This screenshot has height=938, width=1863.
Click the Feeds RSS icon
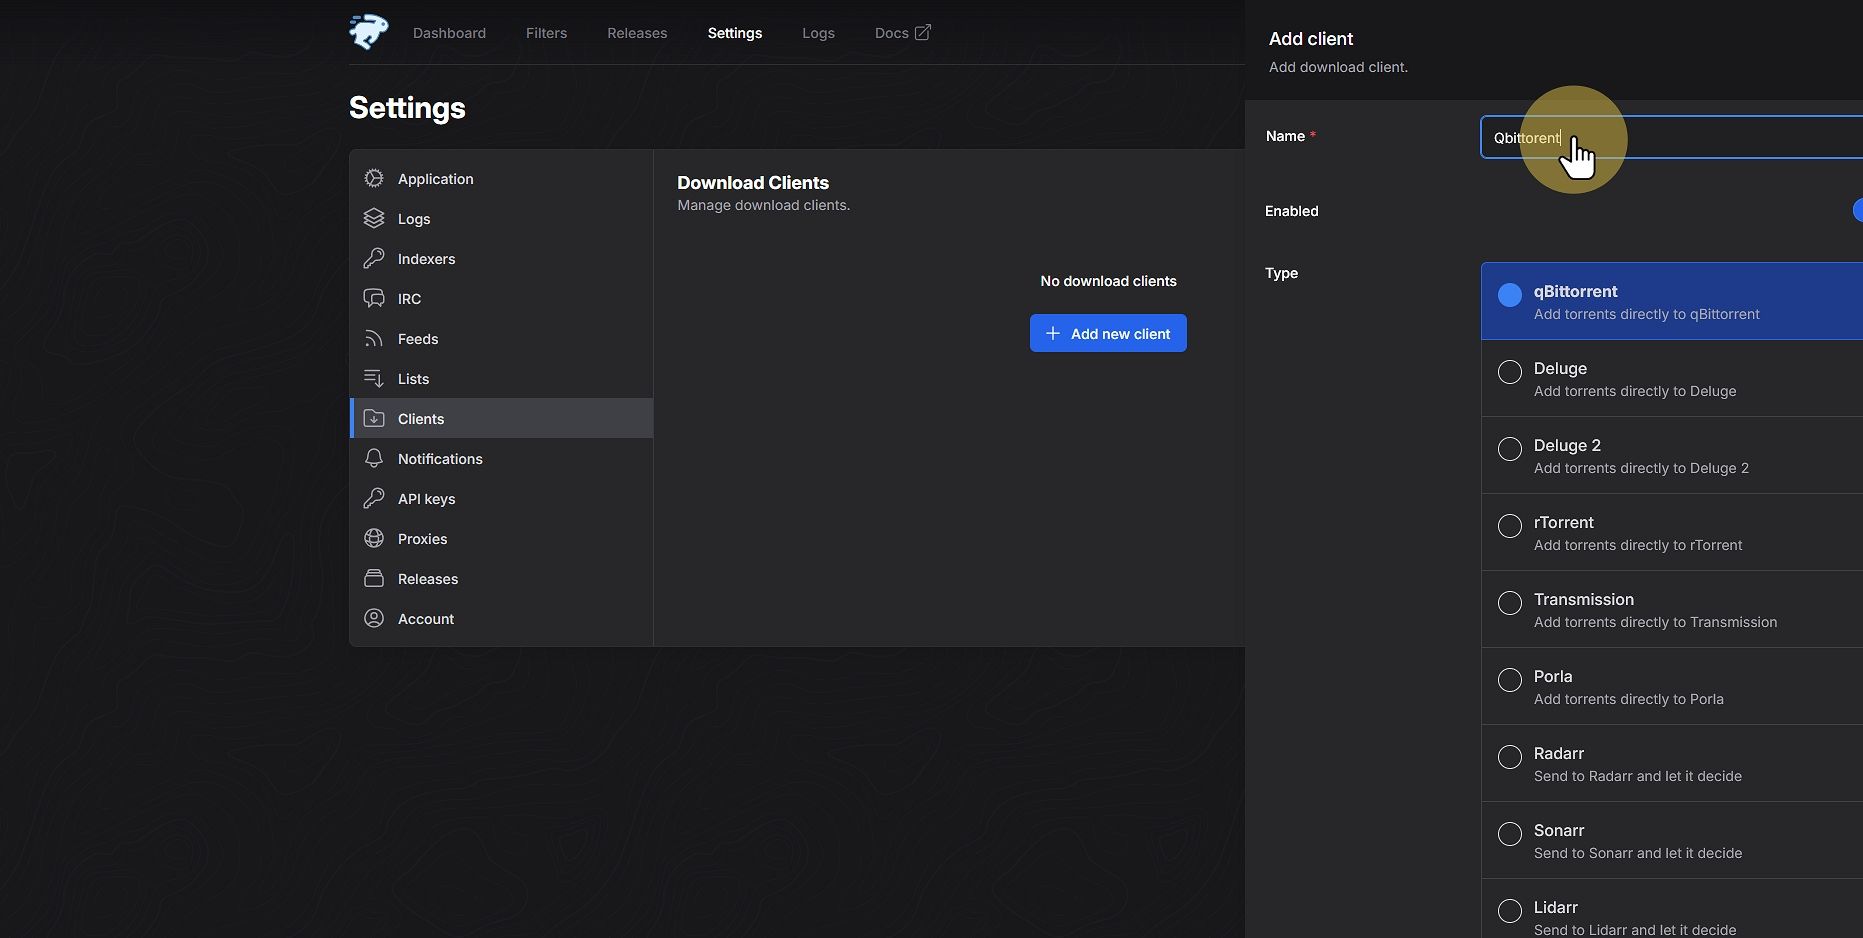[374, 338]
